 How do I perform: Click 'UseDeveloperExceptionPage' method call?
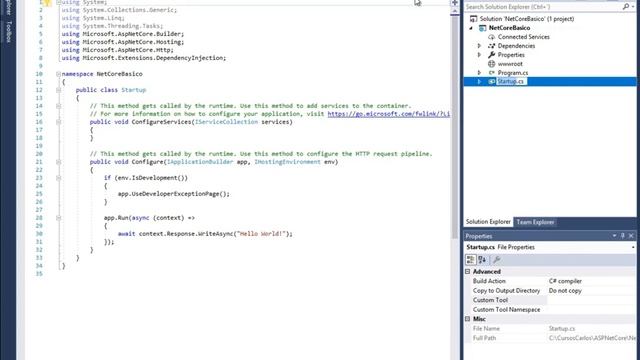176,193
